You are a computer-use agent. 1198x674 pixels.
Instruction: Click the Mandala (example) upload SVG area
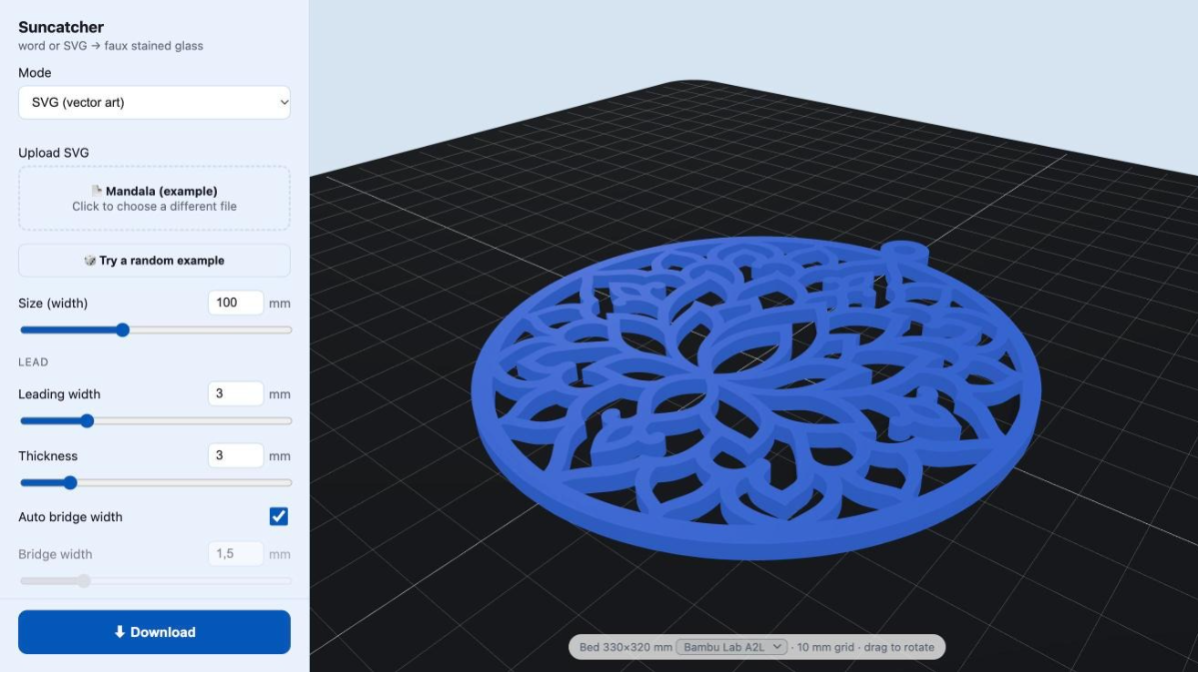[x=154, y=199]
